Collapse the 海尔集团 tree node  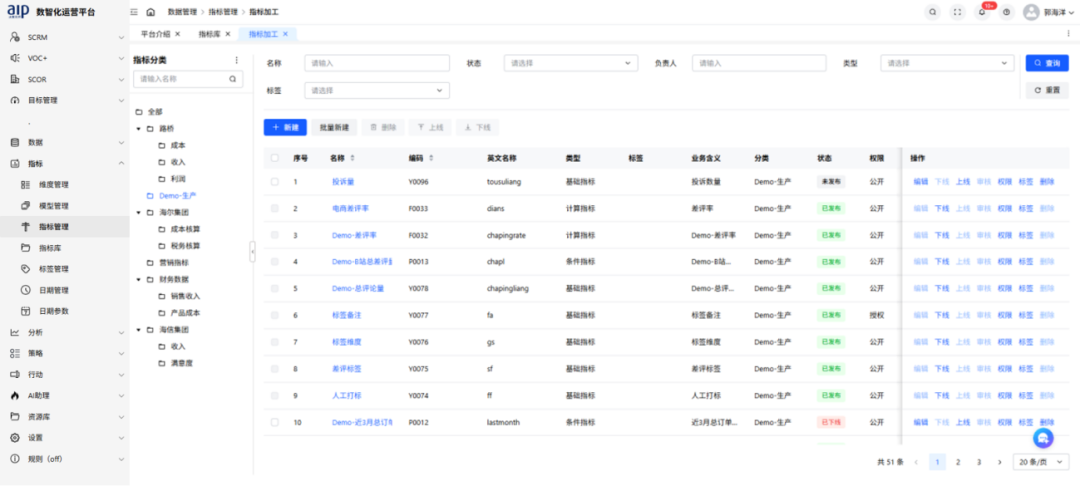138,213
